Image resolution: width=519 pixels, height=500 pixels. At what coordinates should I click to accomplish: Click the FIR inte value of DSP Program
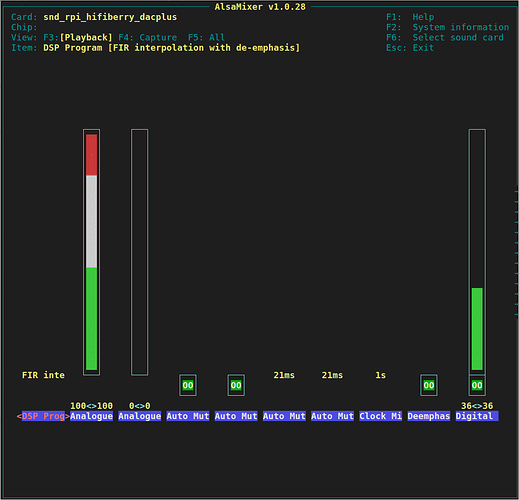43,375
